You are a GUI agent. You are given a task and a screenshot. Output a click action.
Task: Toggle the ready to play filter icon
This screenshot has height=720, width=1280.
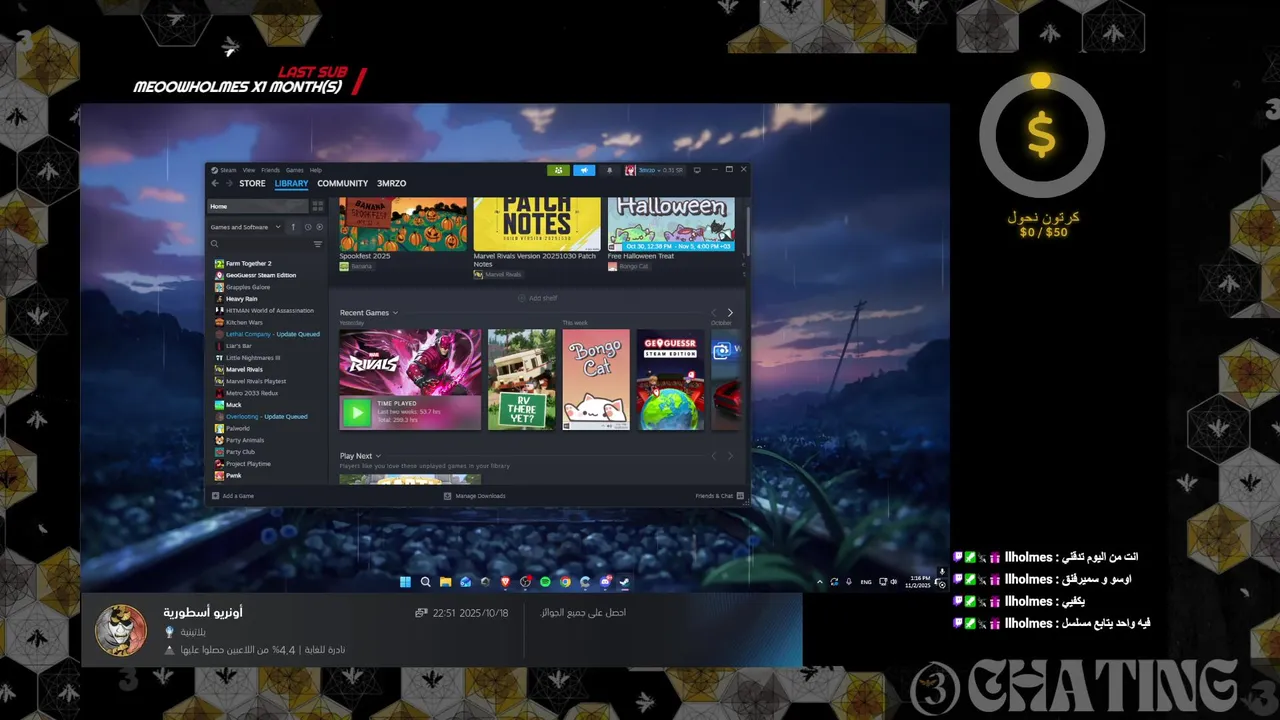click(319, 227)
